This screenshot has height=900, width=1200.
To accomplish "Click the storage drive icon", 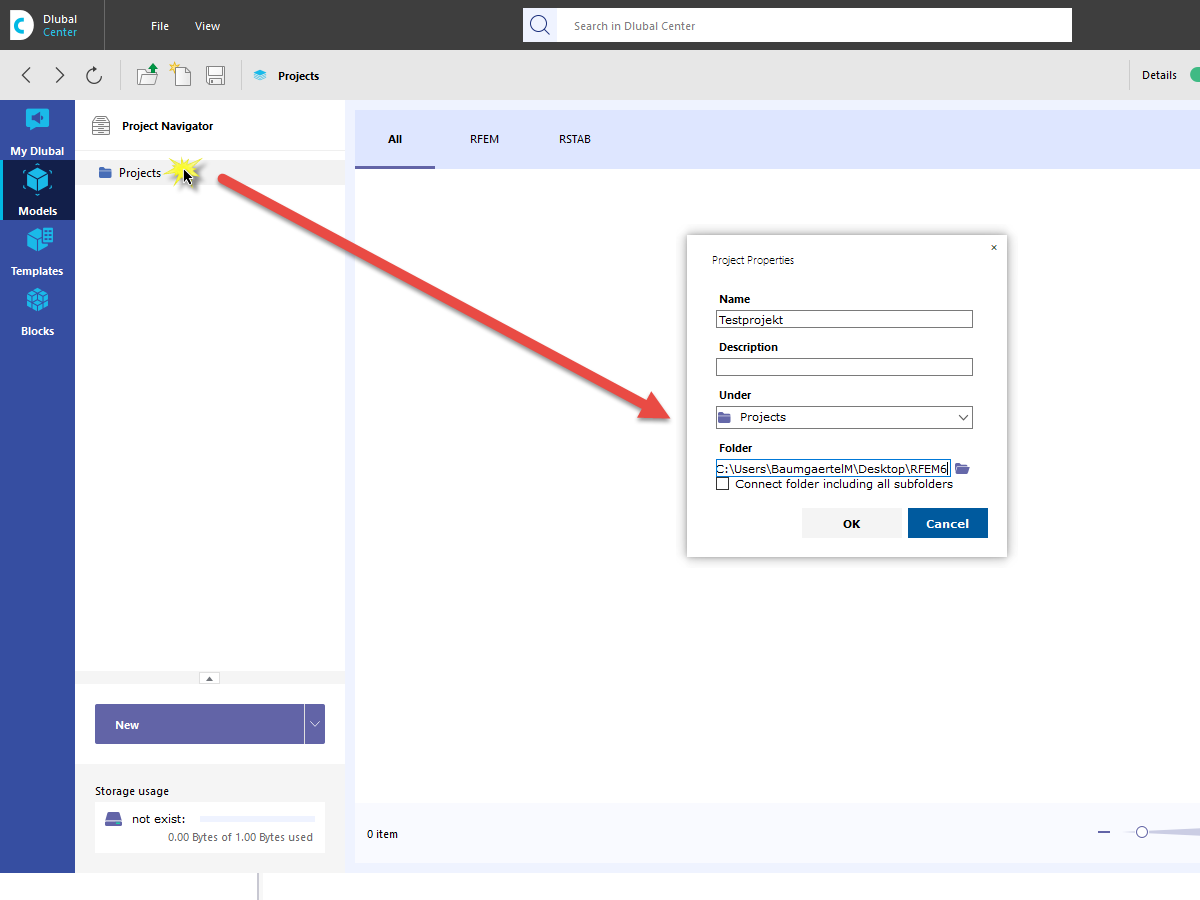I will point(114,819).
